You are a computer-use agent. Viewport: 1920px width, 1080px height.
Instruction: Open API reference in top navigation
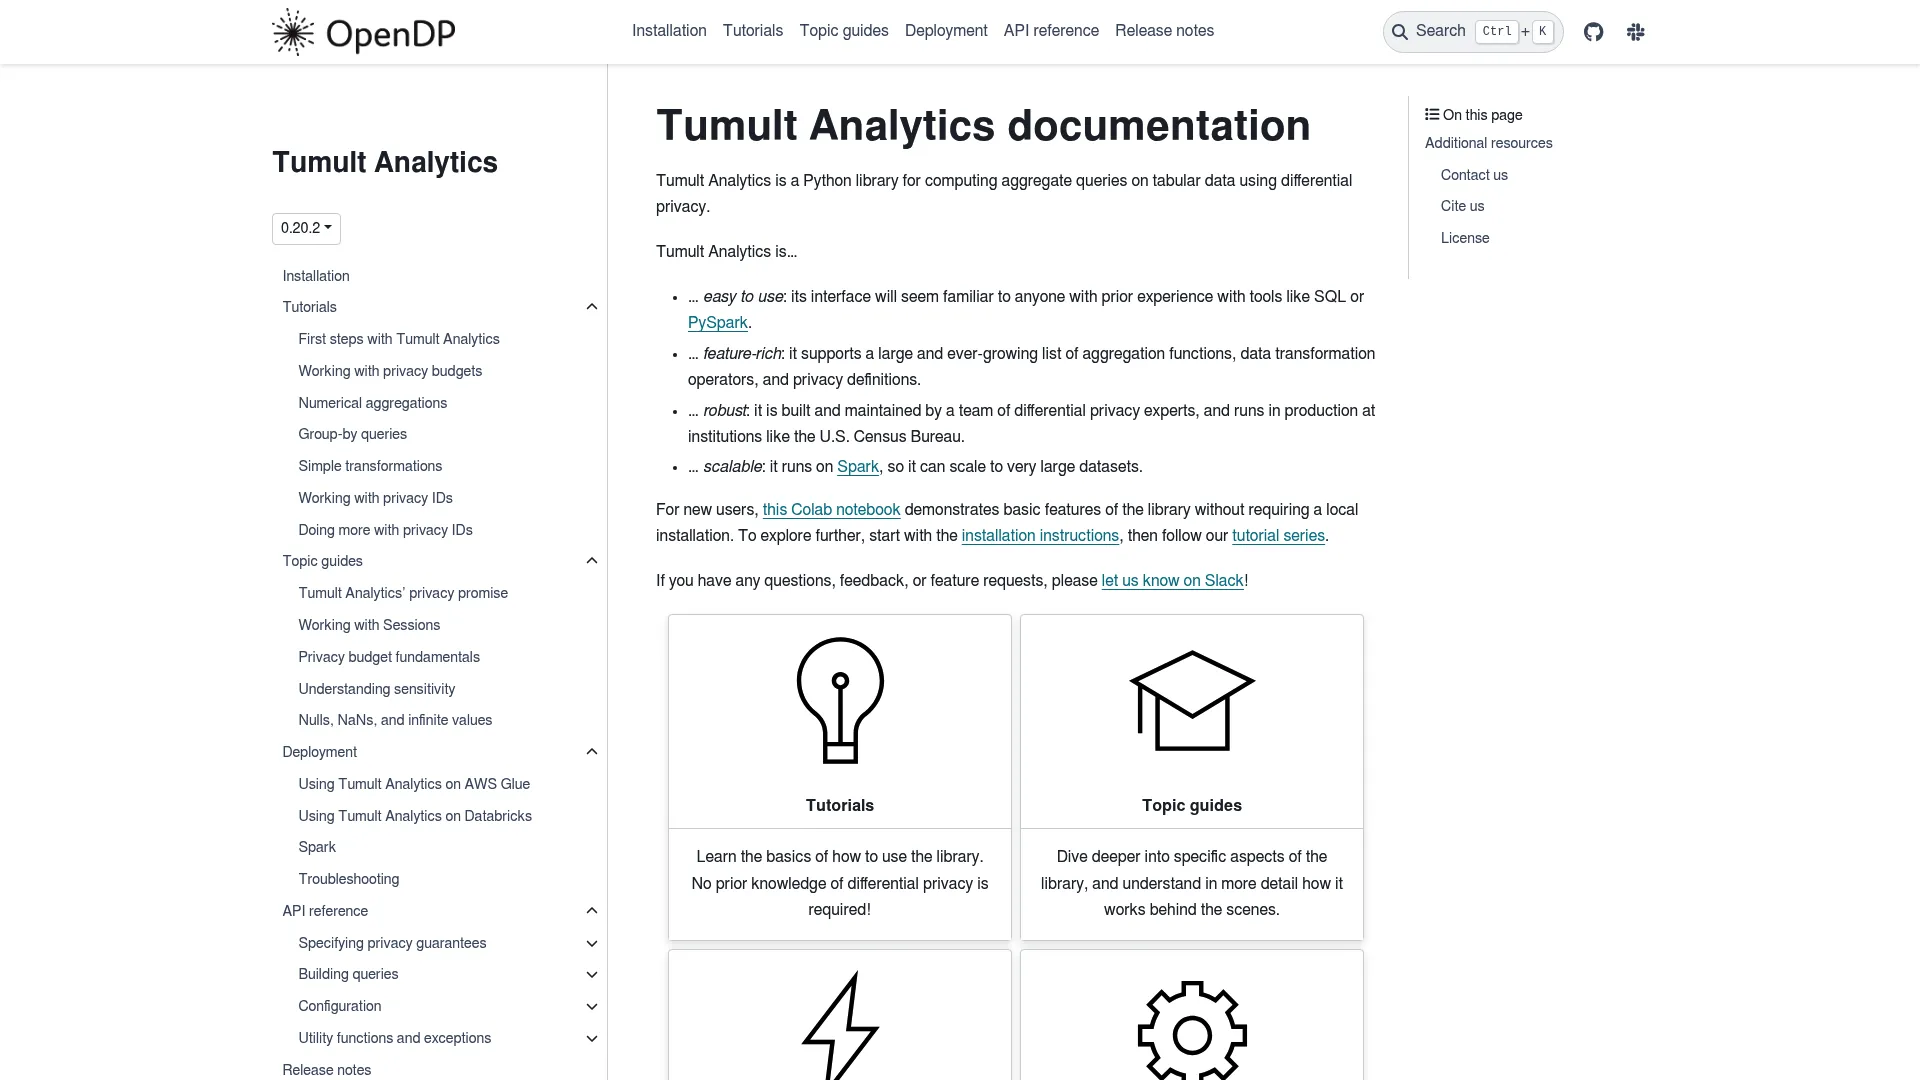[1051, 31]
